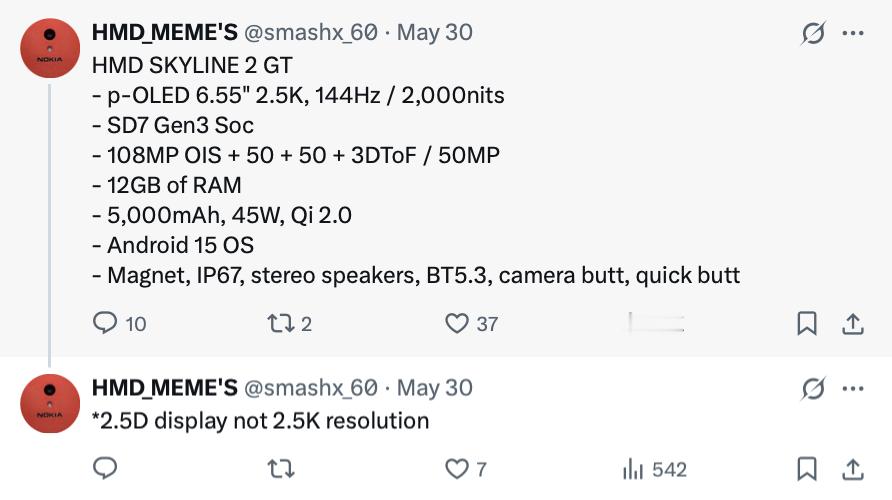Share the HMD SKYLINE 2 GT tweet
This screenshot has width=892, height=500.
click(x=852, y=324)
